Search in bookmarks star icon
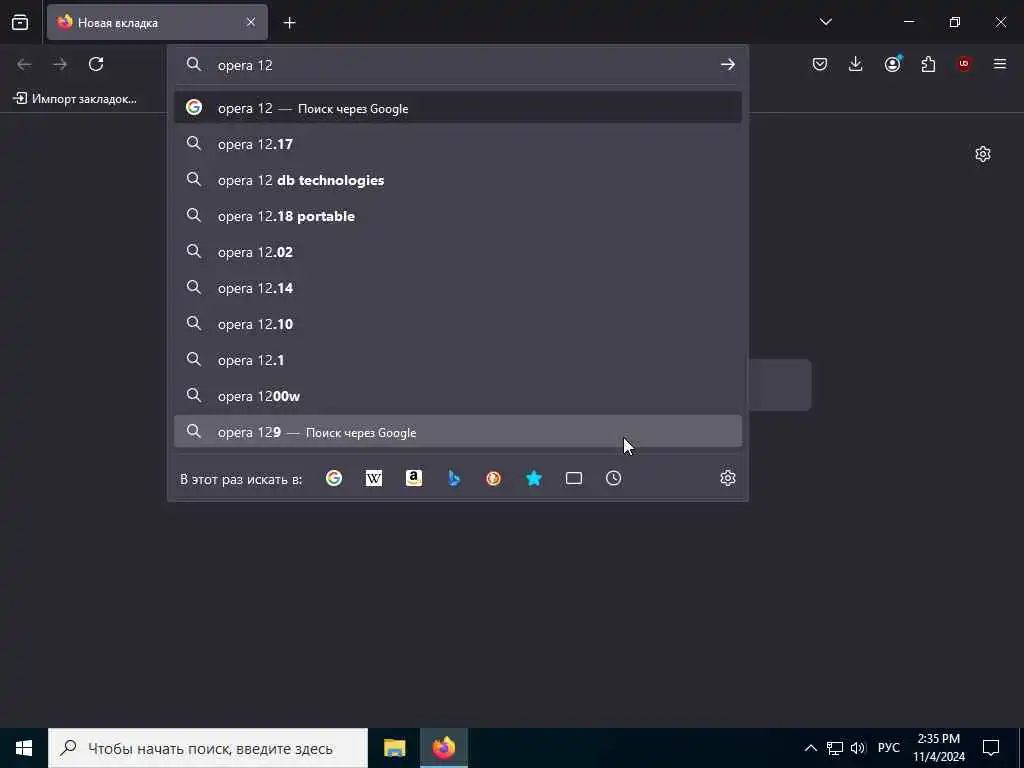The height and width of the screenshot is (768, 1024). pos(534,478)
